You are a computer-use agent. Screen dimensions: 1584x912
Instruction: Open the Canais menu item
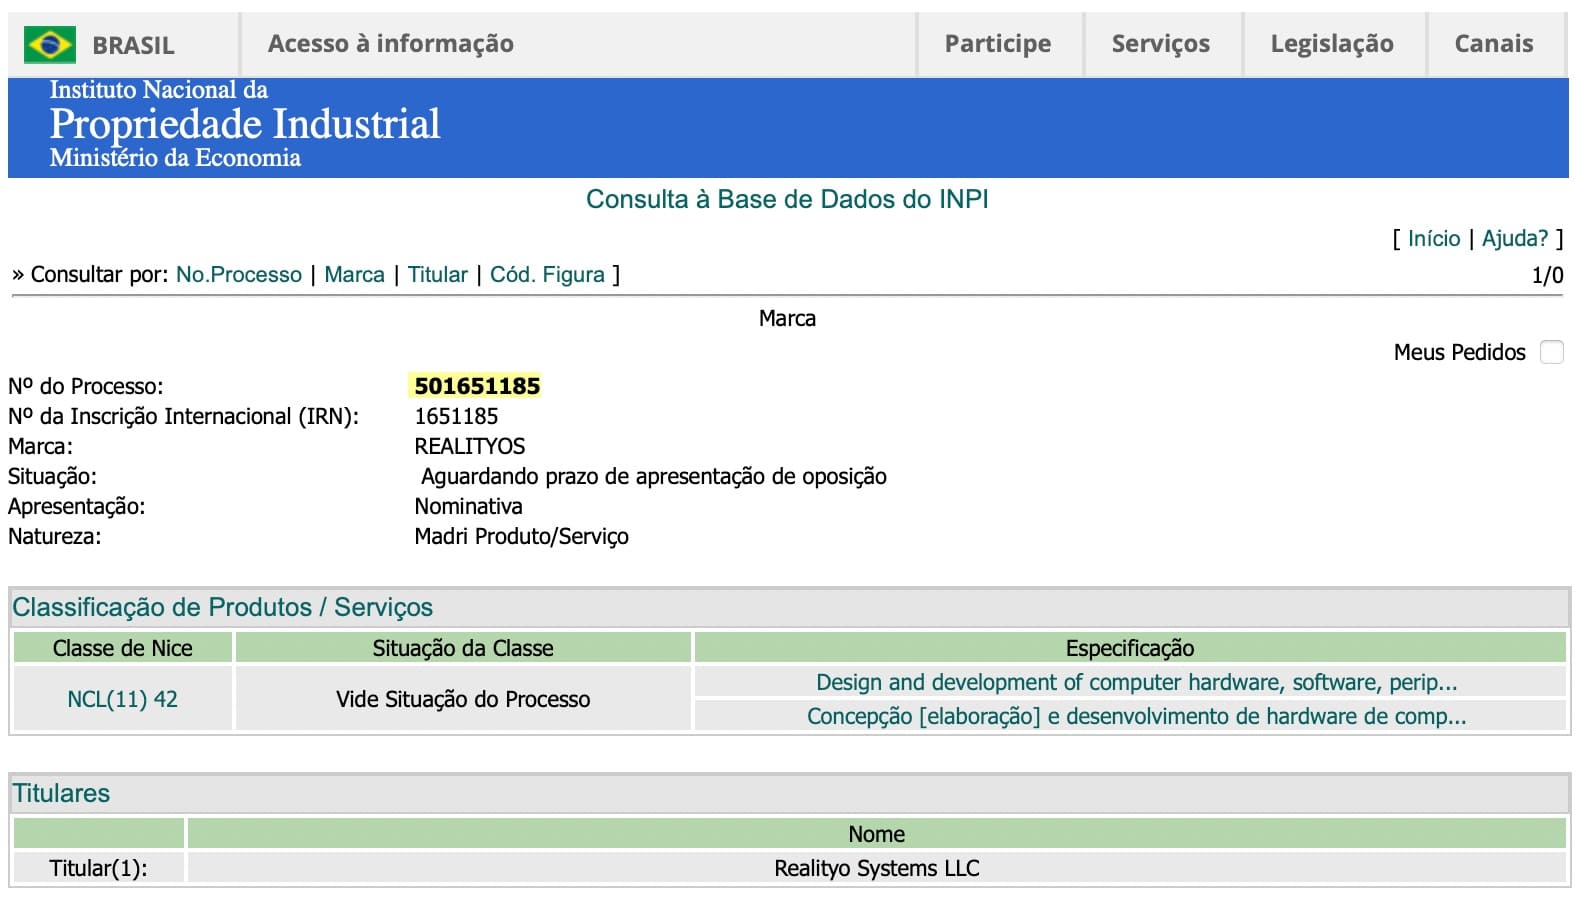pos(1494,43)
